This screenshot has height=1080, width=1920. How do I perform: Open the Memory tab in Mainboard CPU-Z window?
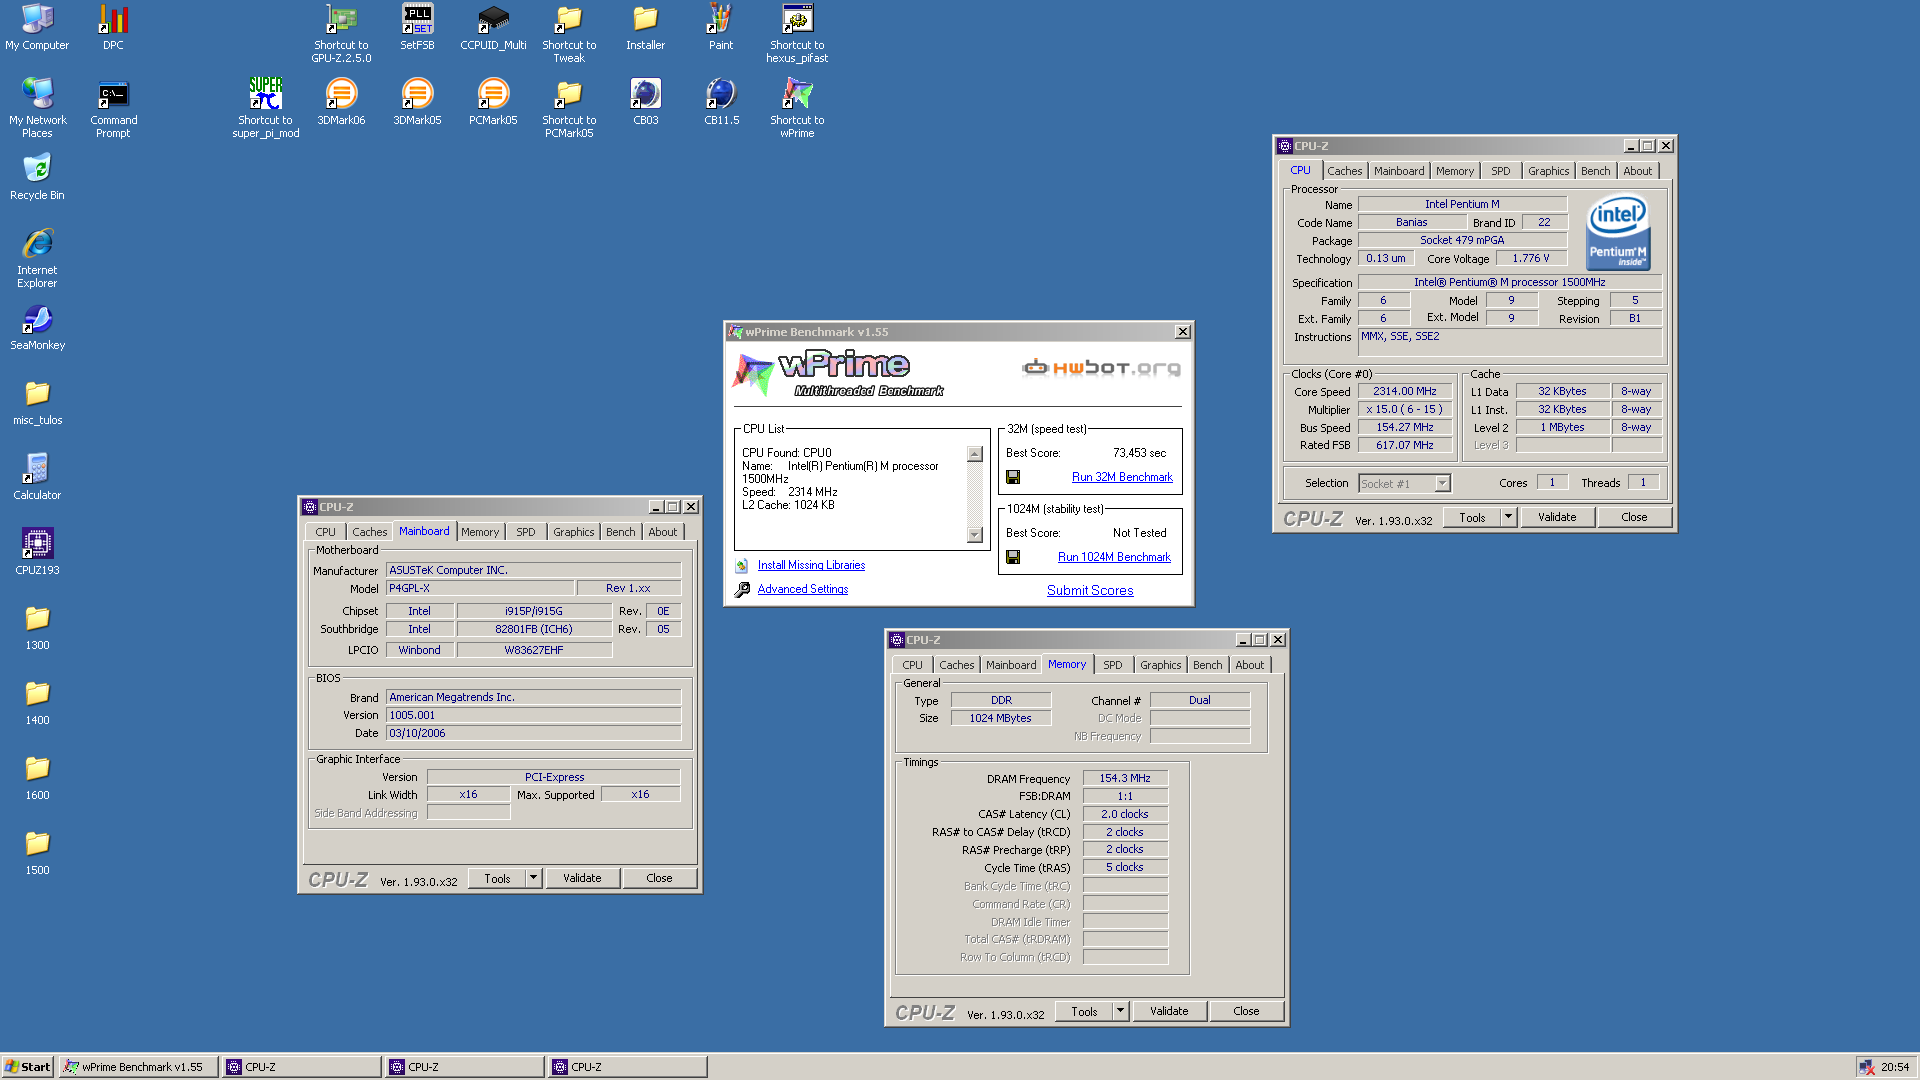[x=480, y=532]
